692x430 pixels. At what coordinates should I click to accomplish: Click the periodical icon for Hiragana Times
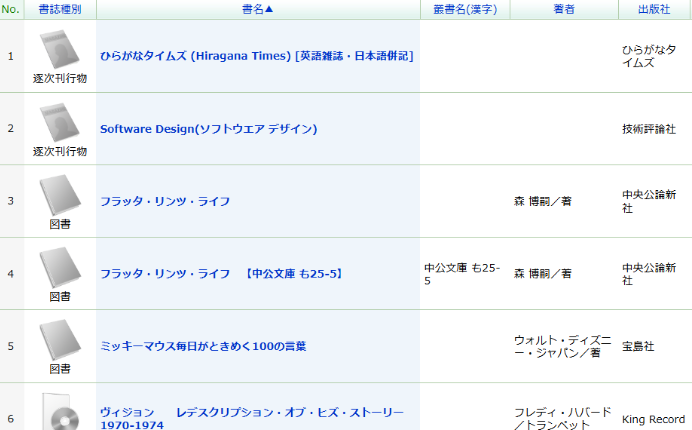pos(60,50)
